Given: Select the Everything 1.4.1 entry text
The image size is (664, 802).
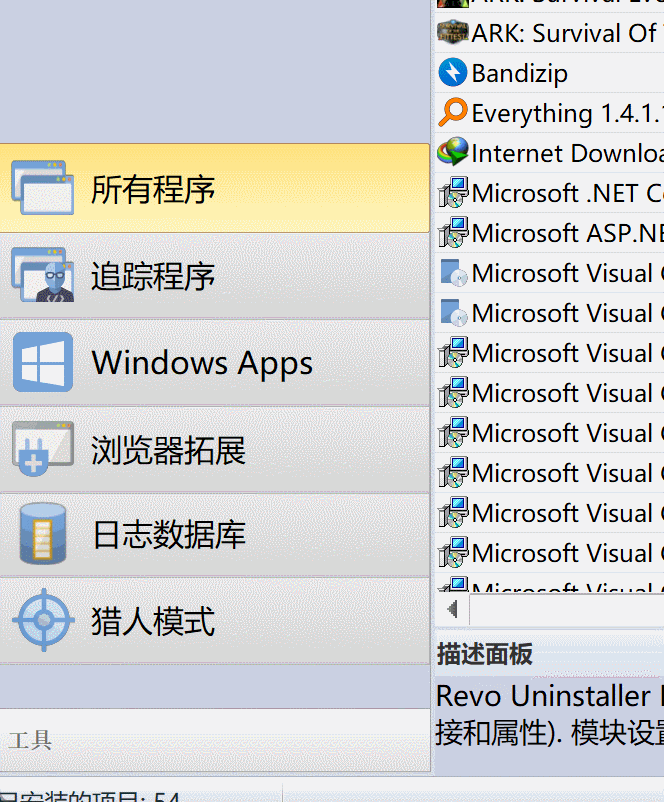Looking at the screenshot, I should pyautogui.click(x=567, y=113).
